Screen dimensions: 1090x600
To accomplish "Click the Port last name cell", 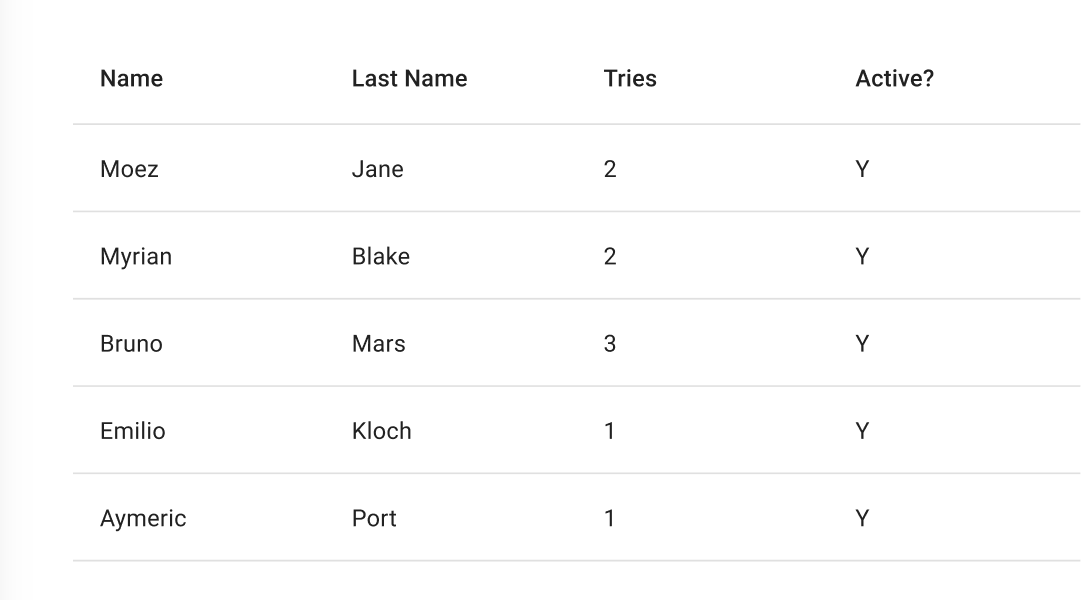I will [374, 518].
